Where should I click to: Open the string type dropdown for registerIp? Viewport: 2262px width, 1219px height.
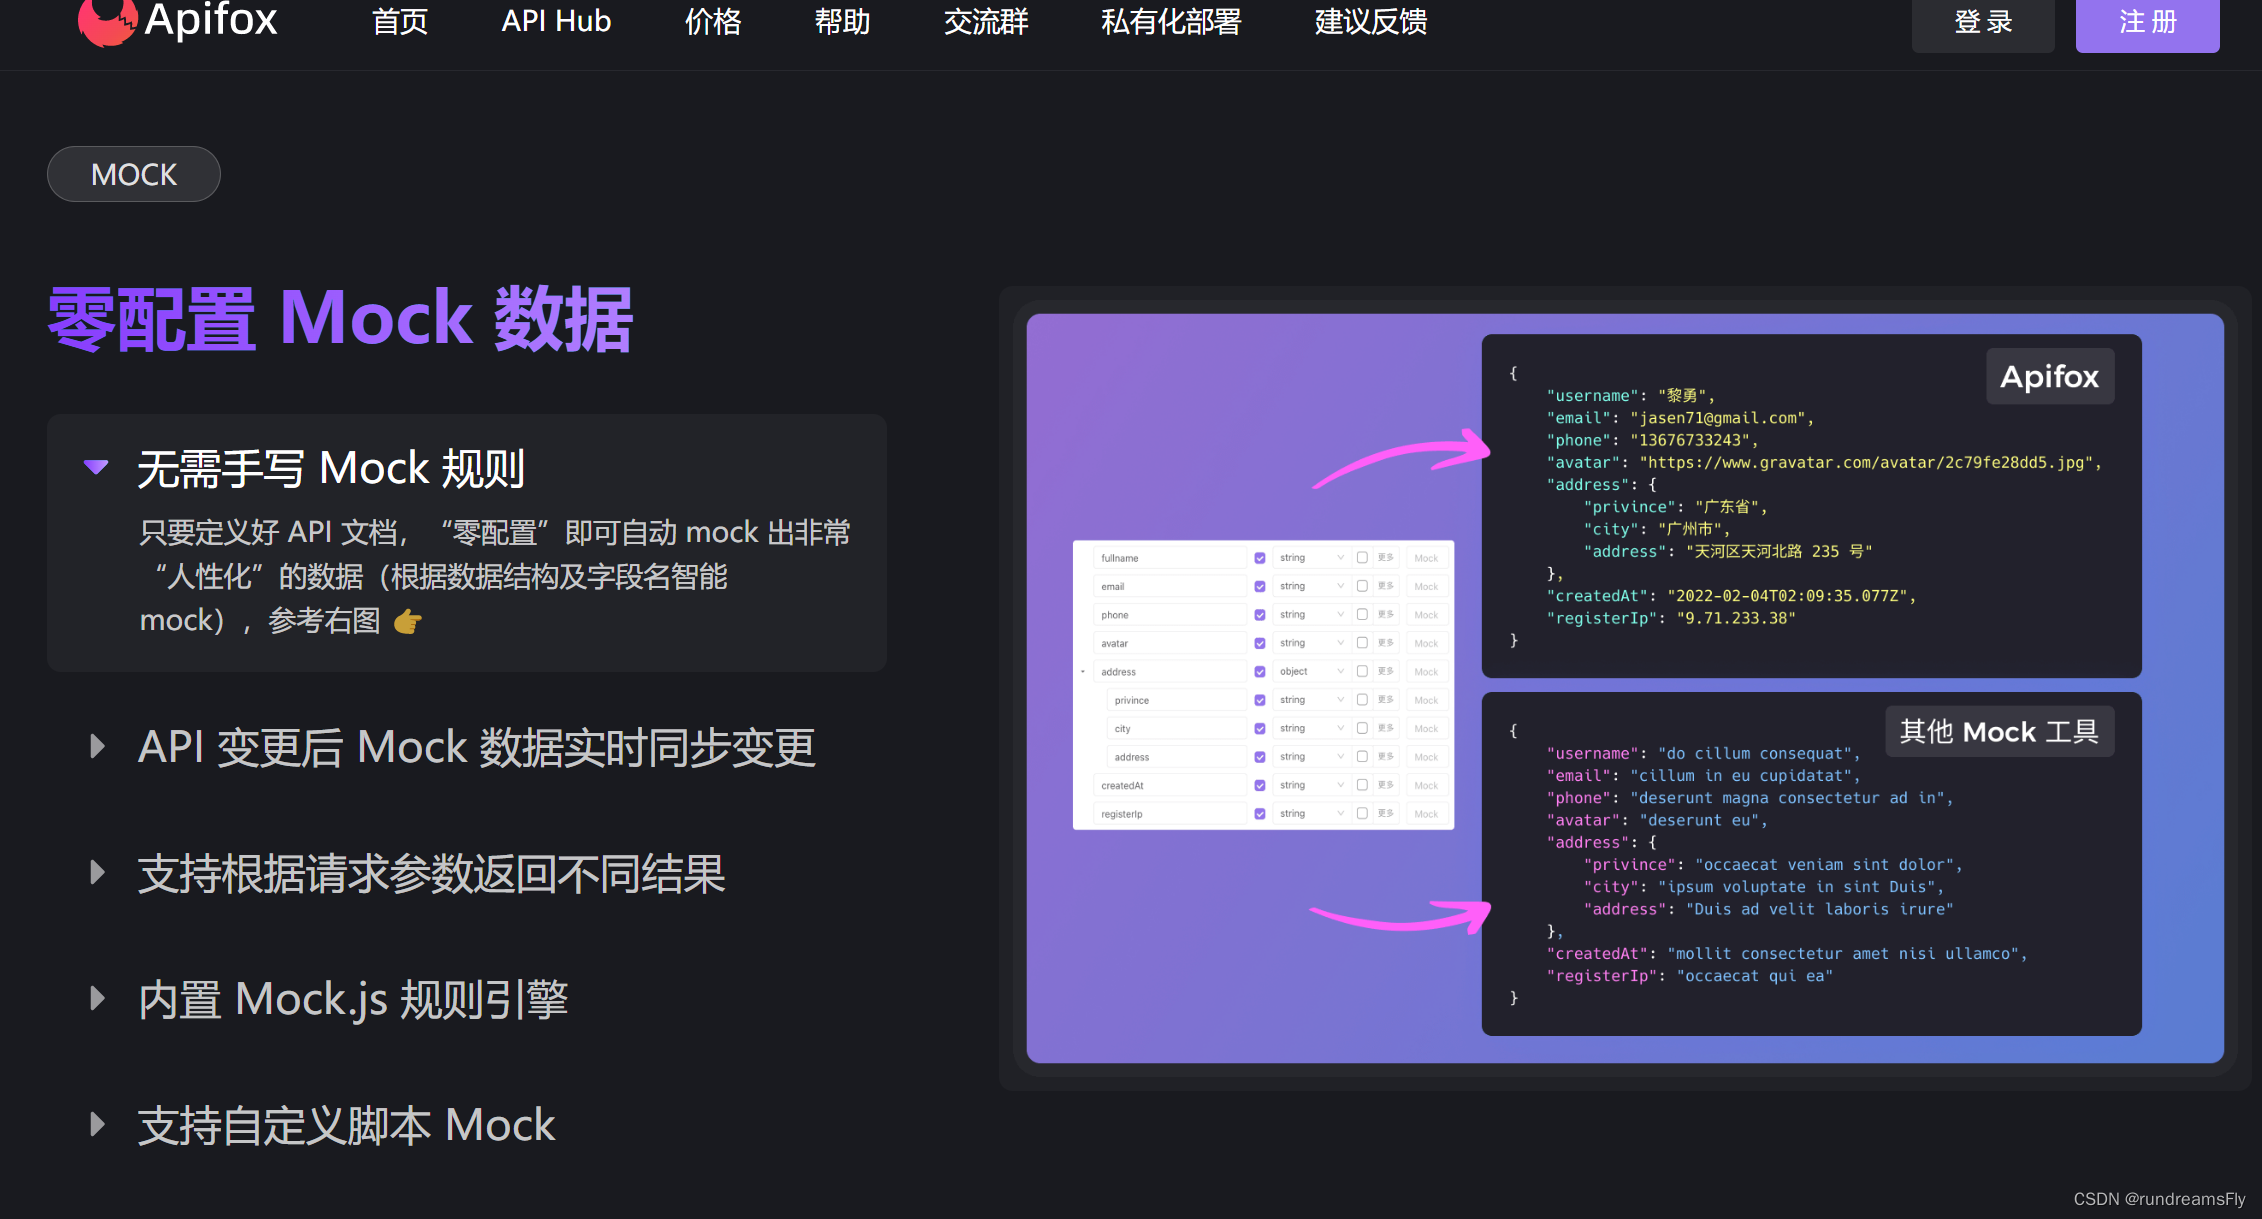pyautogui.click(x=1311, y=813)
